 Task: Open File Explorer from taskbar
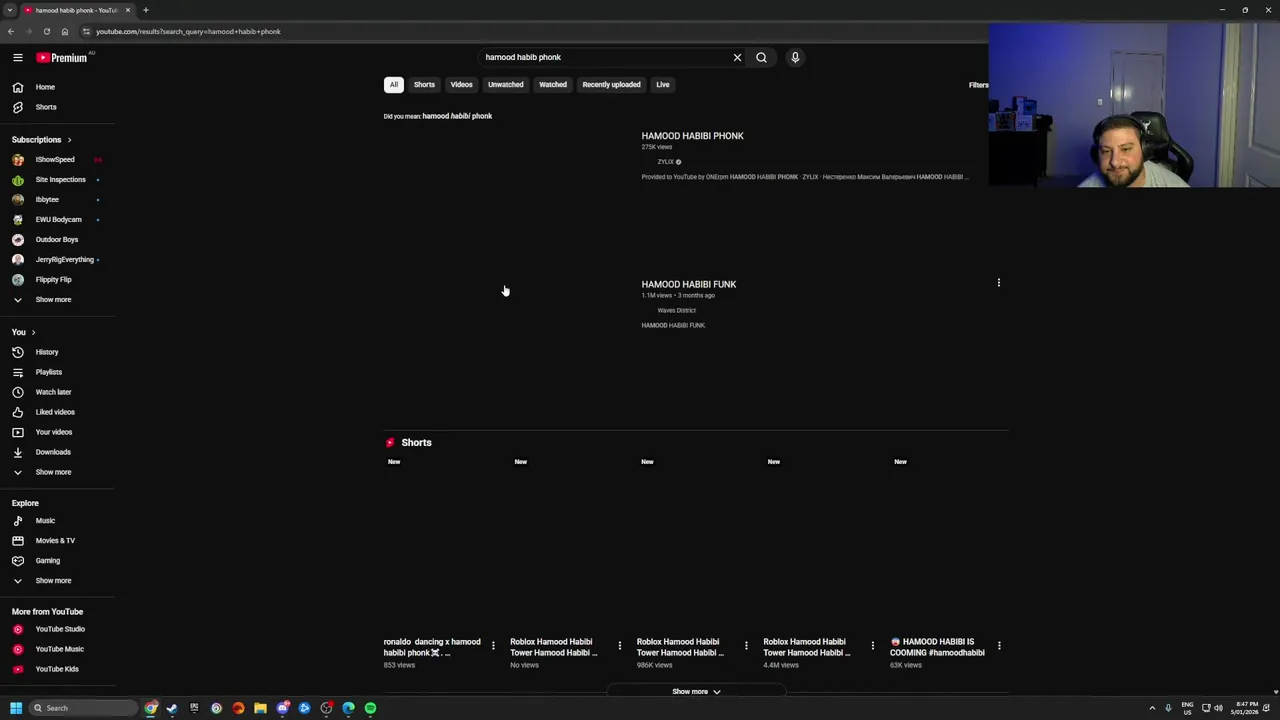click(x=260, y=708)
